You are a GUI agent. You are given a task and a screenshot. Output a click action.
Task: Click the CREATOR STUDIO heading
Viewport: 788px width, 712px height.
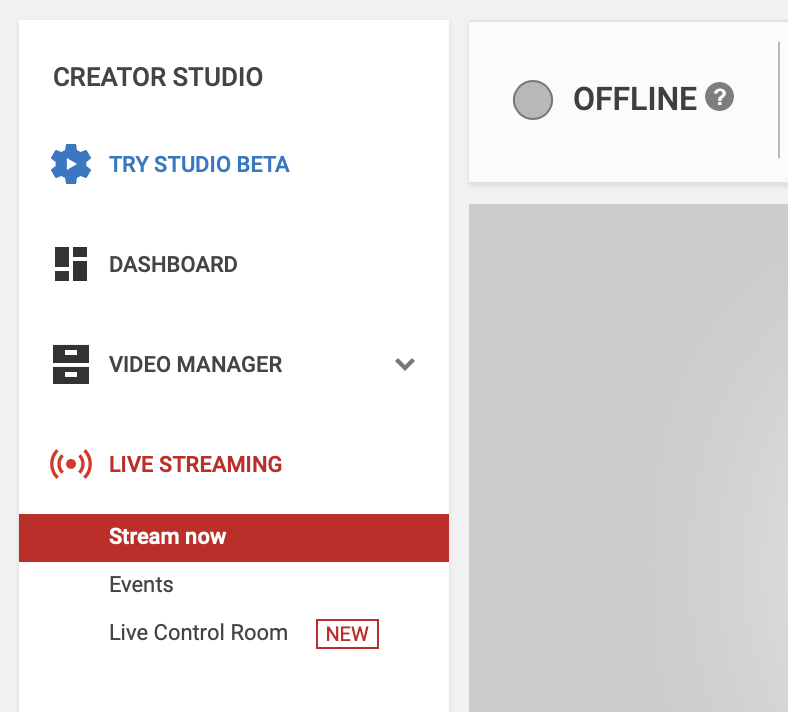tap(158, 77)
